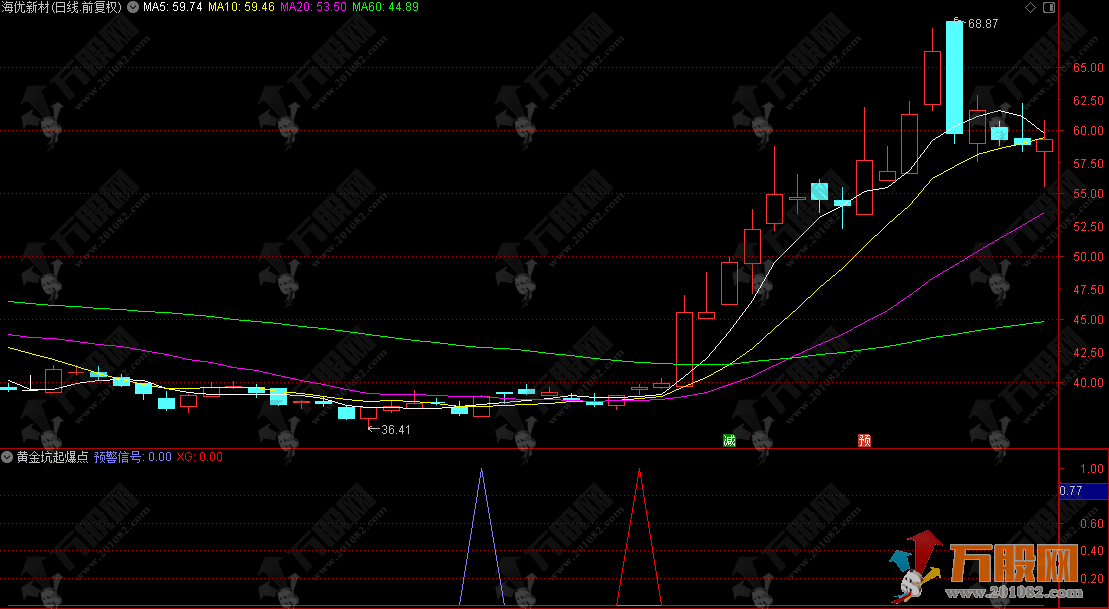Click the red 预 marker icon
The image size is (1109, 609).
click(x=864, y=440)
